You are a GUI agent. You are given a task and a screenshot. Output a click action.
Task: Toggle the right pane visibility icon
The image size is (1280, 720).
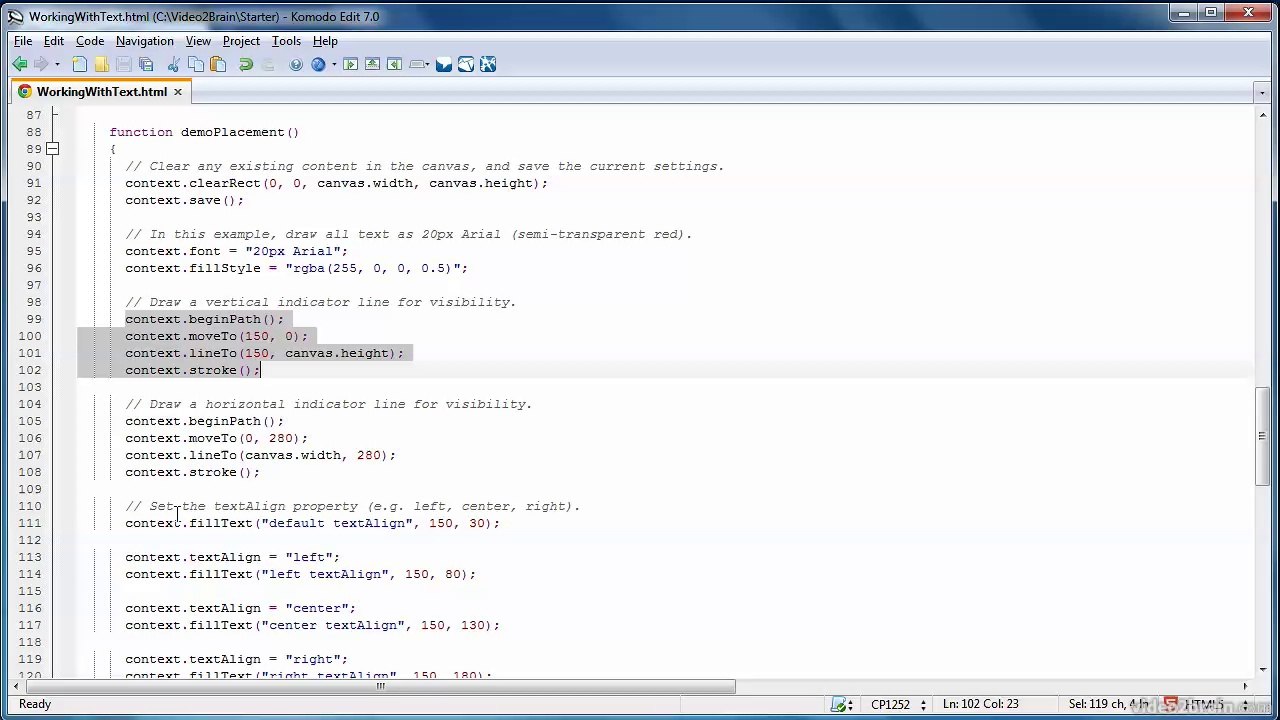click(x=394, y=64)
